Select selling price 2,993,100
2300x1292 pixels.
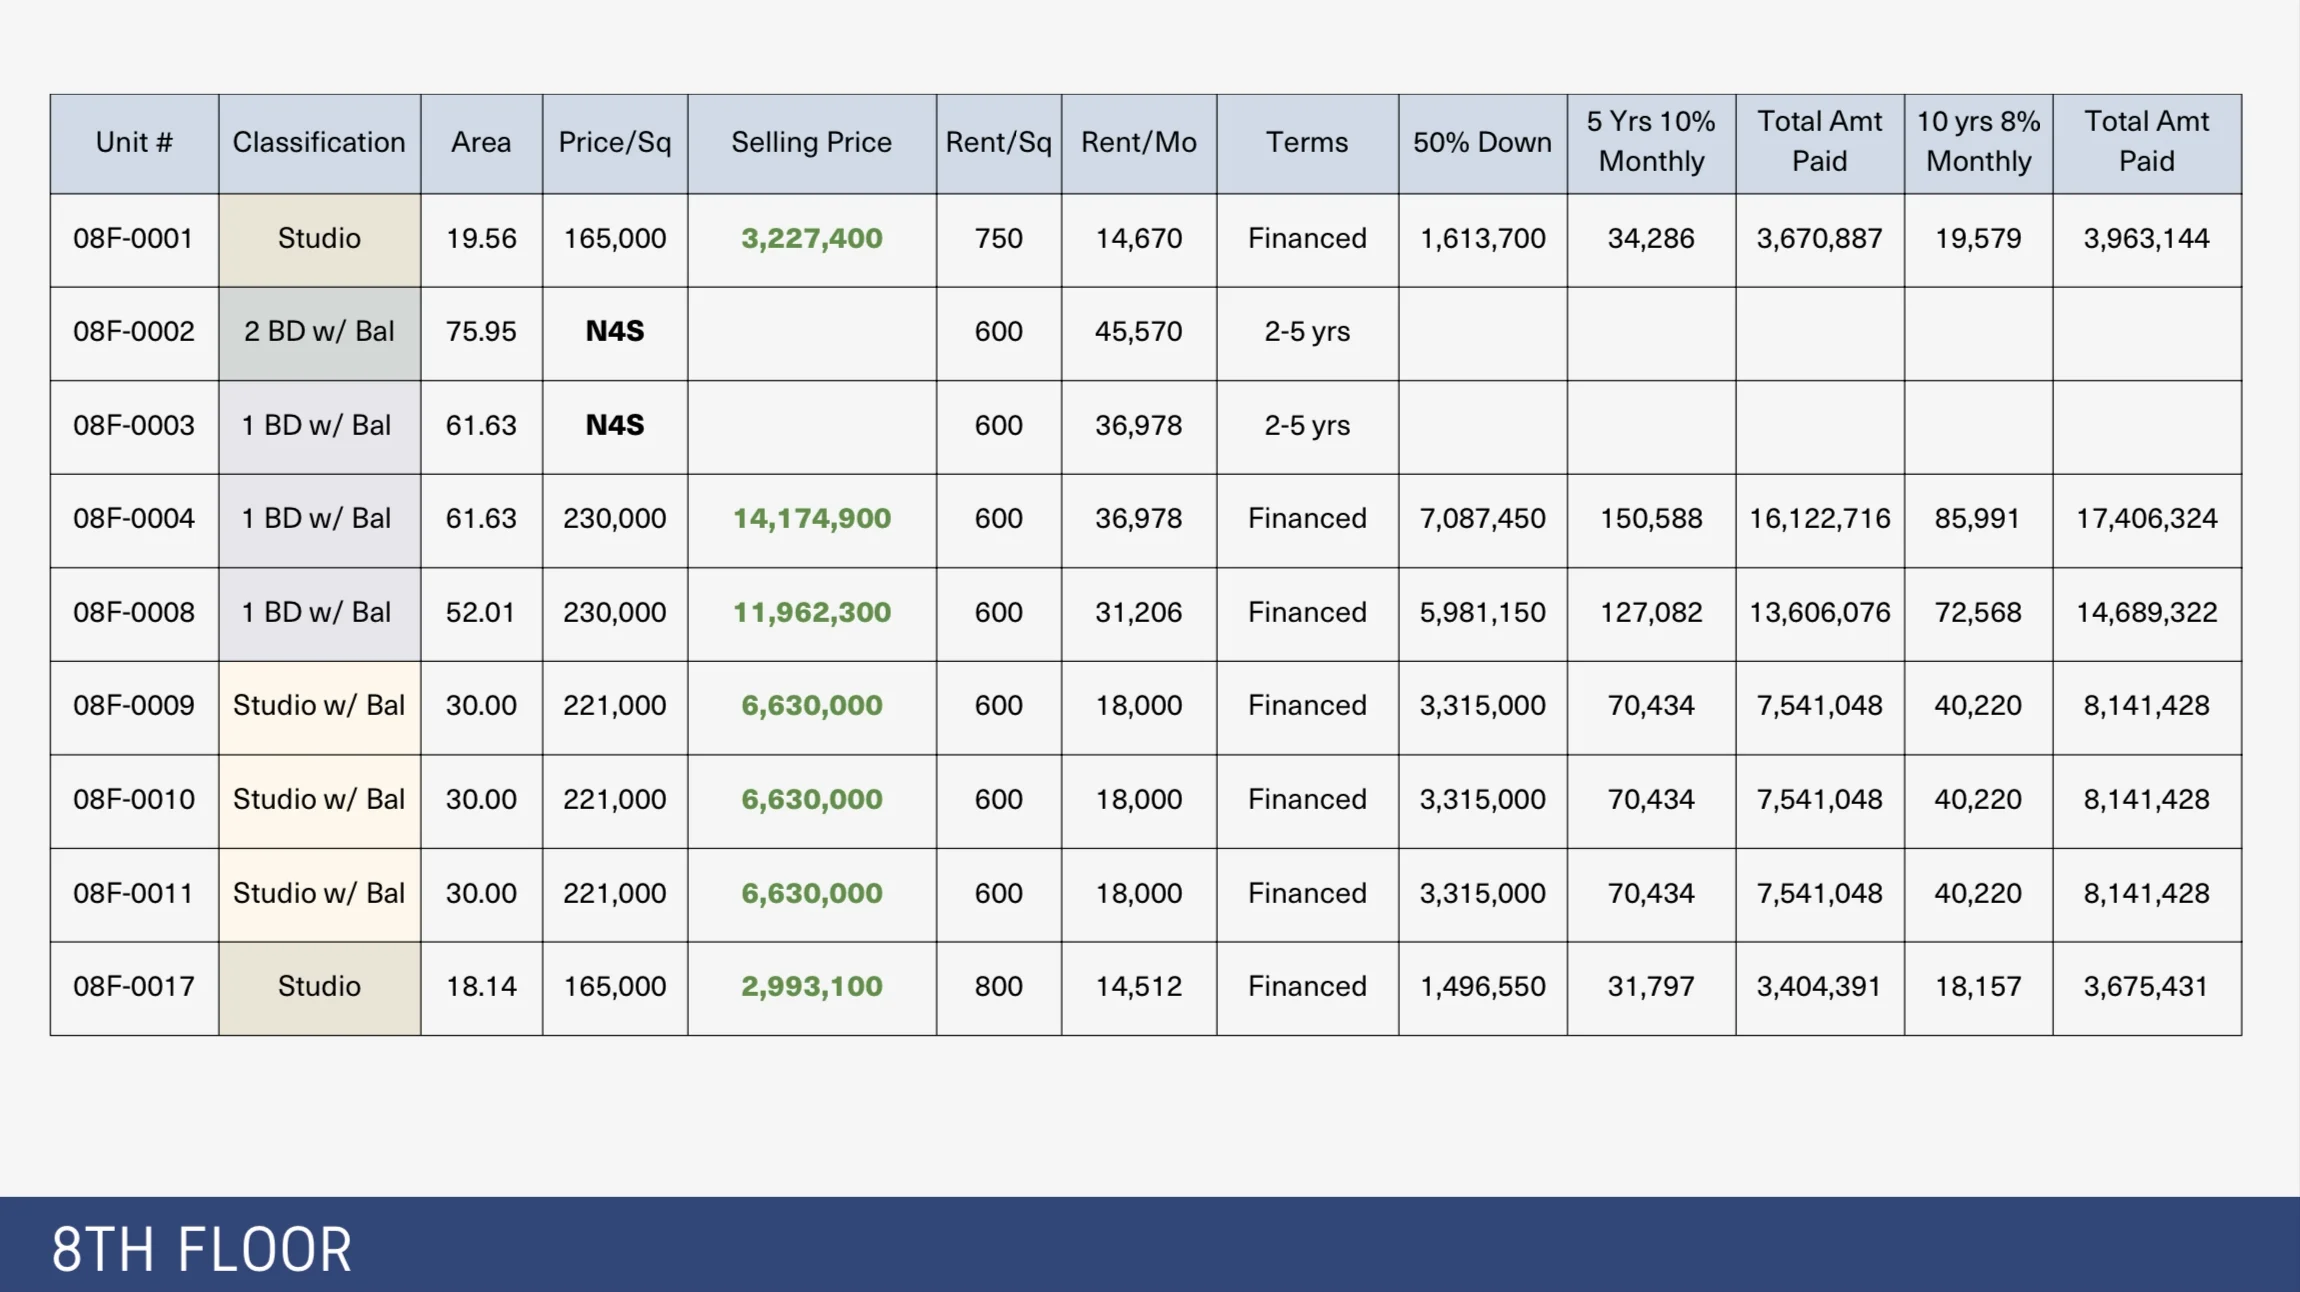click(811, 986)
